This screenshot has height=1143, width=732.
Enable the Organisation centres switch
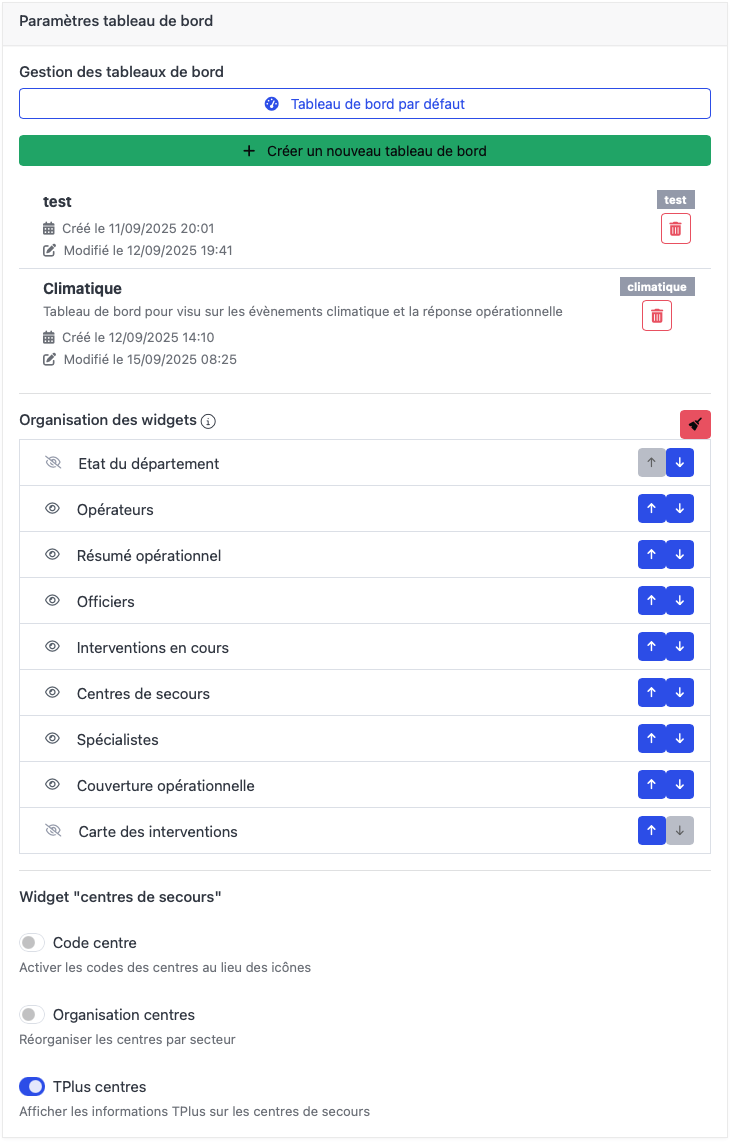[x=32, y=1015]
